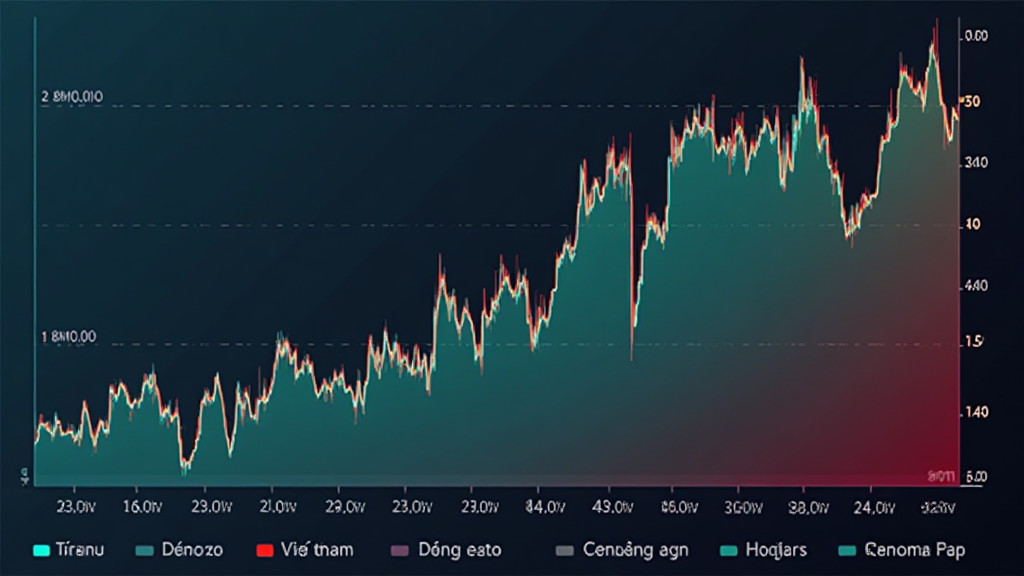Click the 2 8M0.0I0 left axis label

tap(71, 97)
